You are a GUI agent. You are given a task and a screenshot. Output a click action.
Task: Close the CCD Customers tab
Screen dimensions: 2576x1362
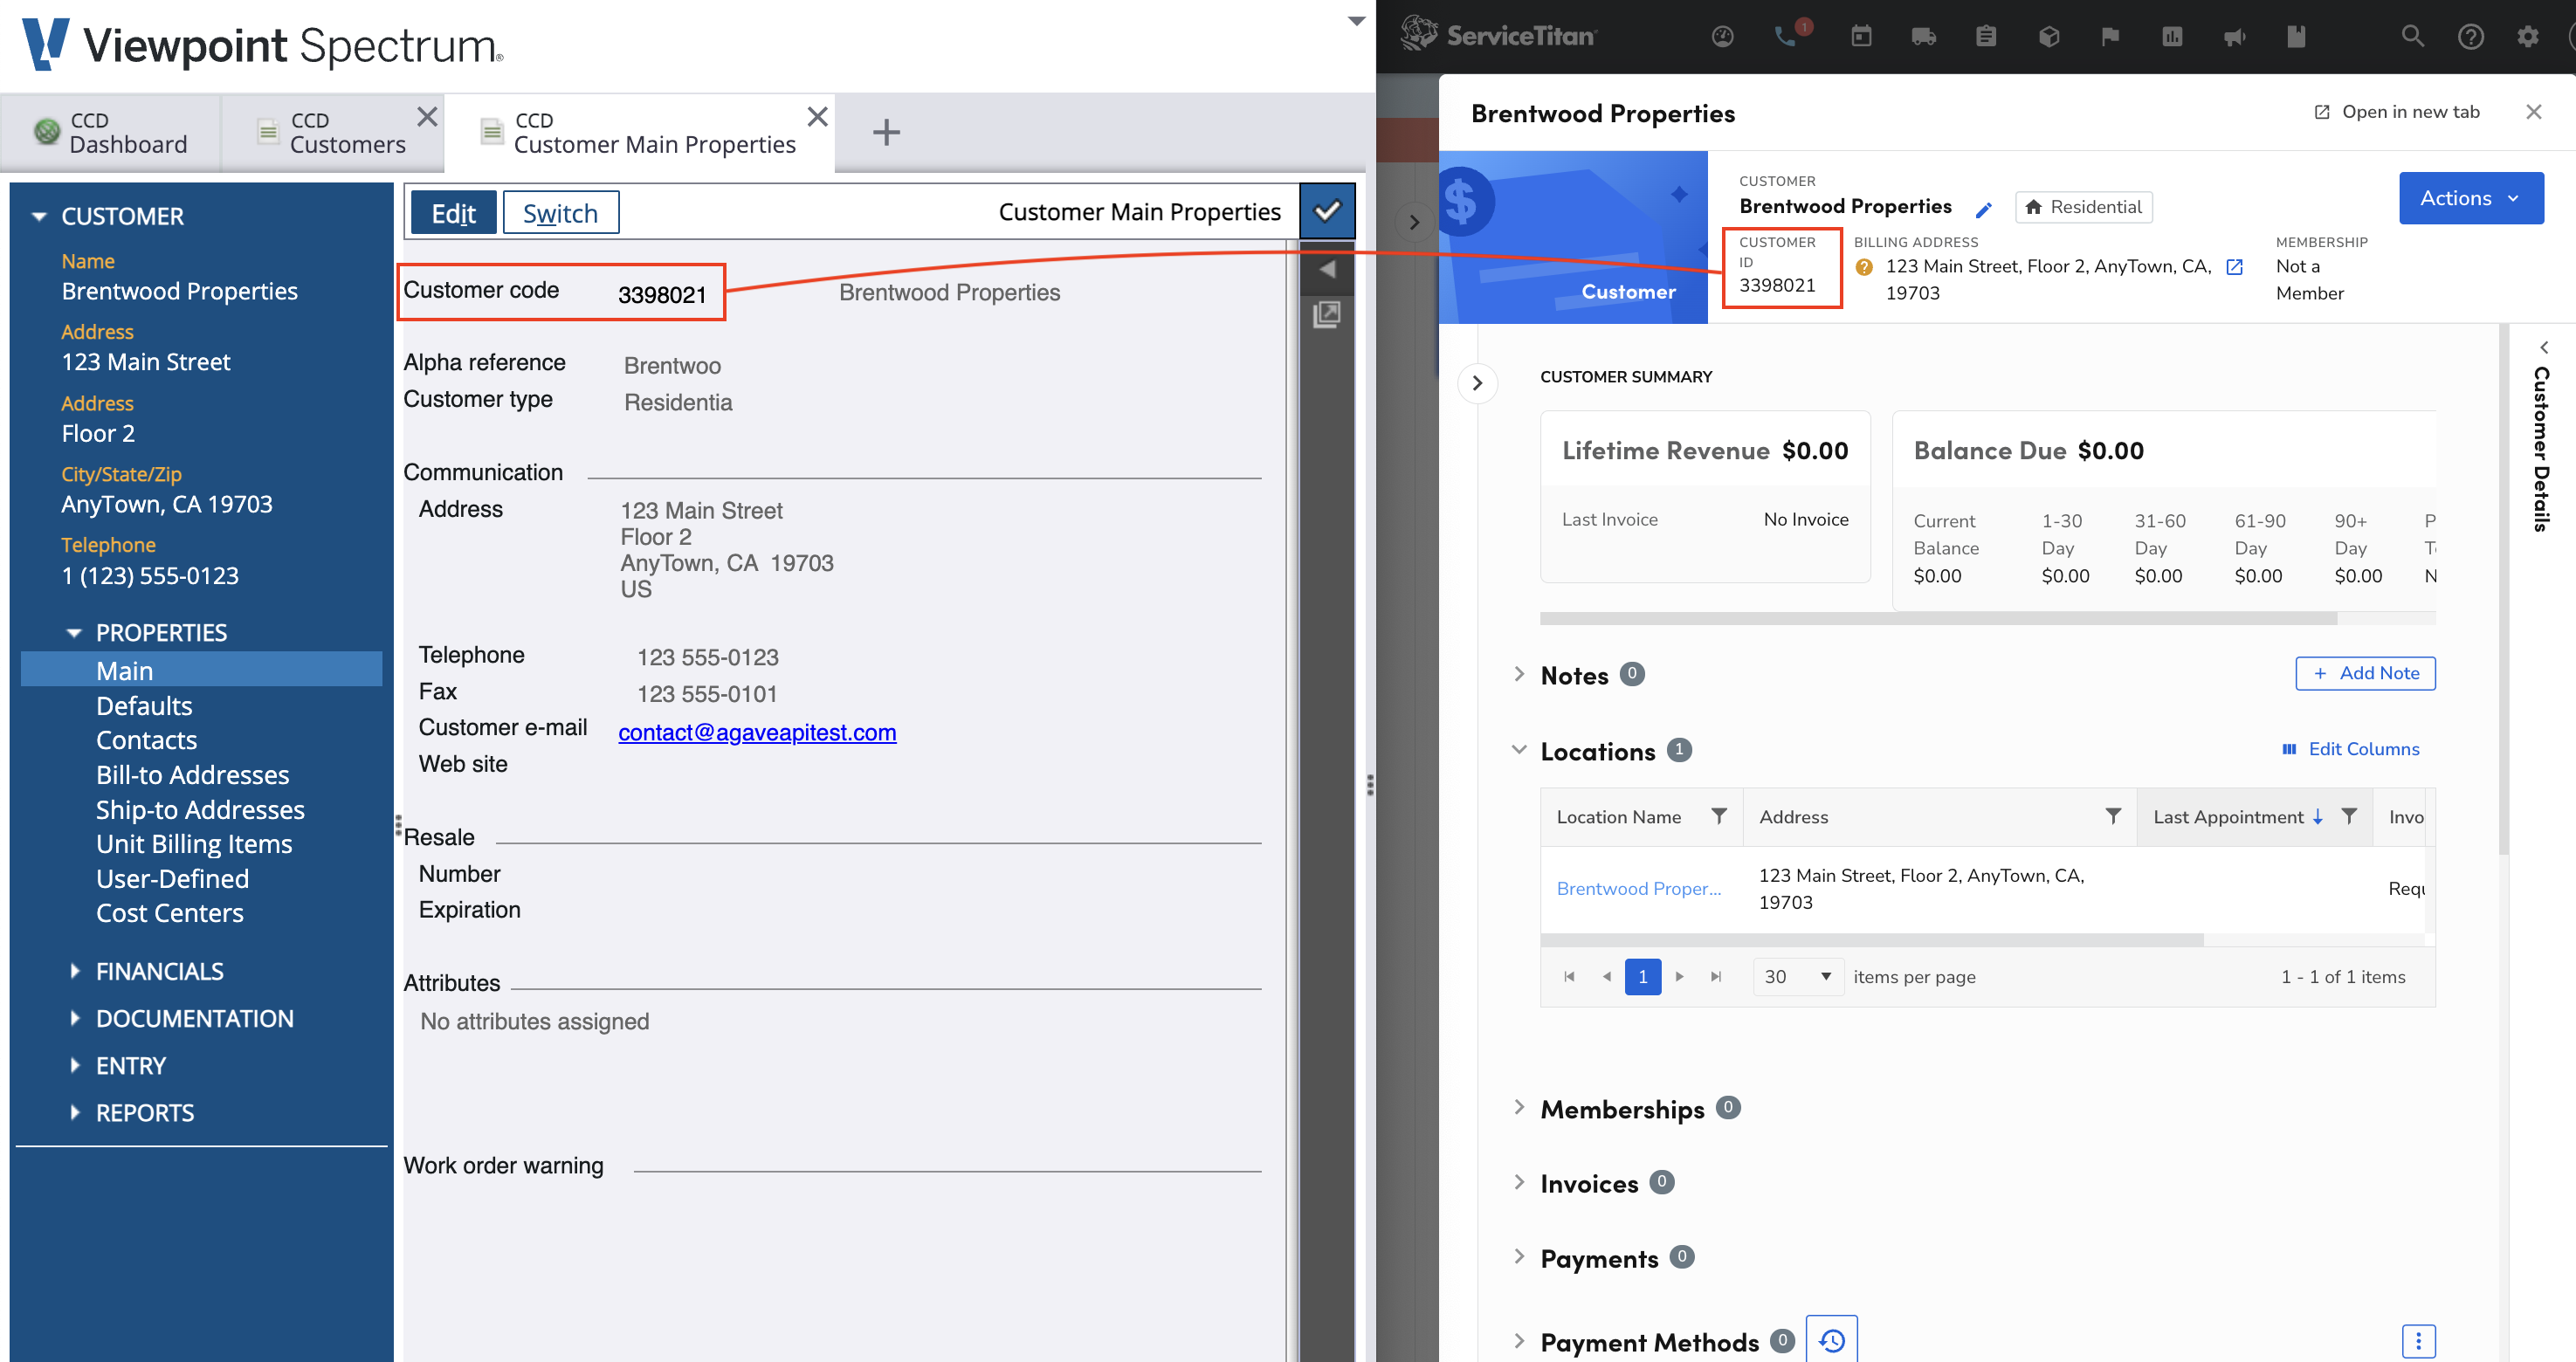(427, 117)
